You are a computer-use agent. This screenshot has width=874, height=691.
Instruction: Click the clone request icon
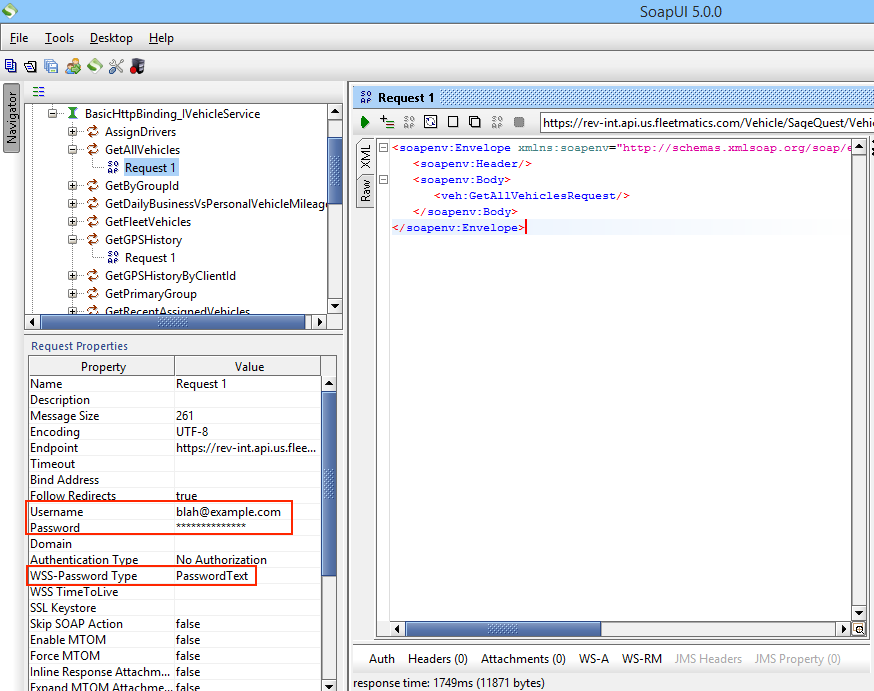click(x=475, y=121)
